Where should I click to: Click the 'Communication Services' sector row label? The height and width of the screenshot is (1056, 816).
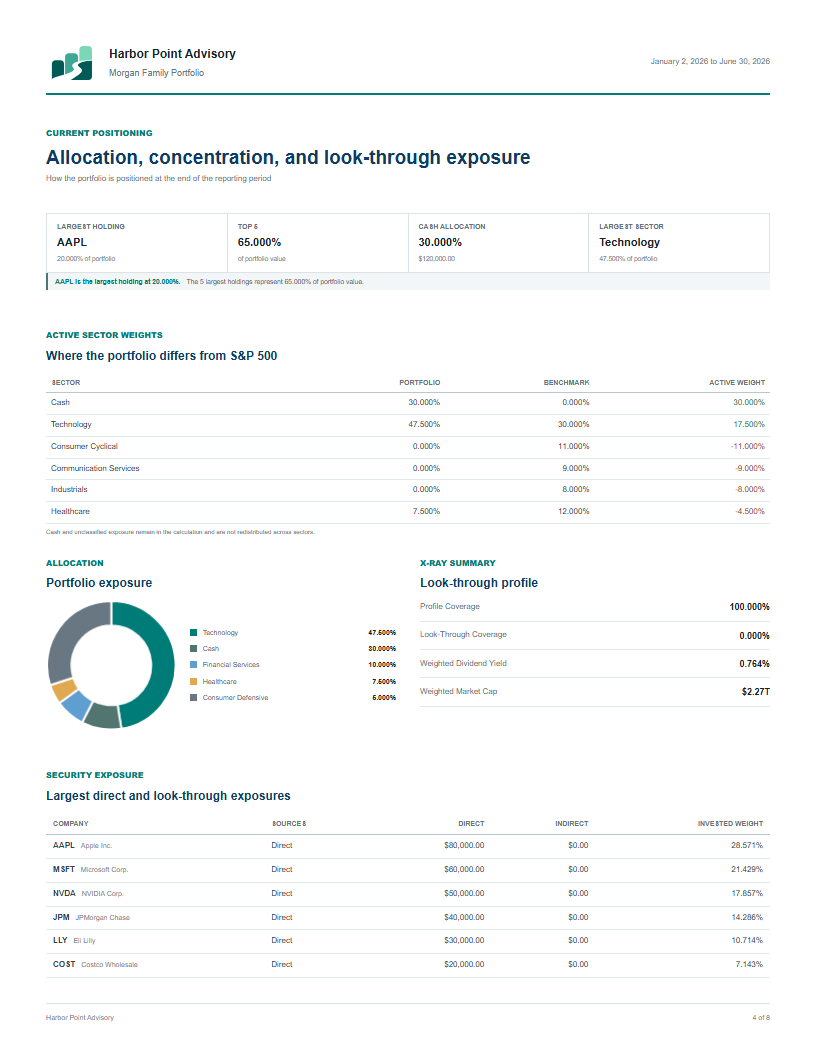[x=95, y=468]
